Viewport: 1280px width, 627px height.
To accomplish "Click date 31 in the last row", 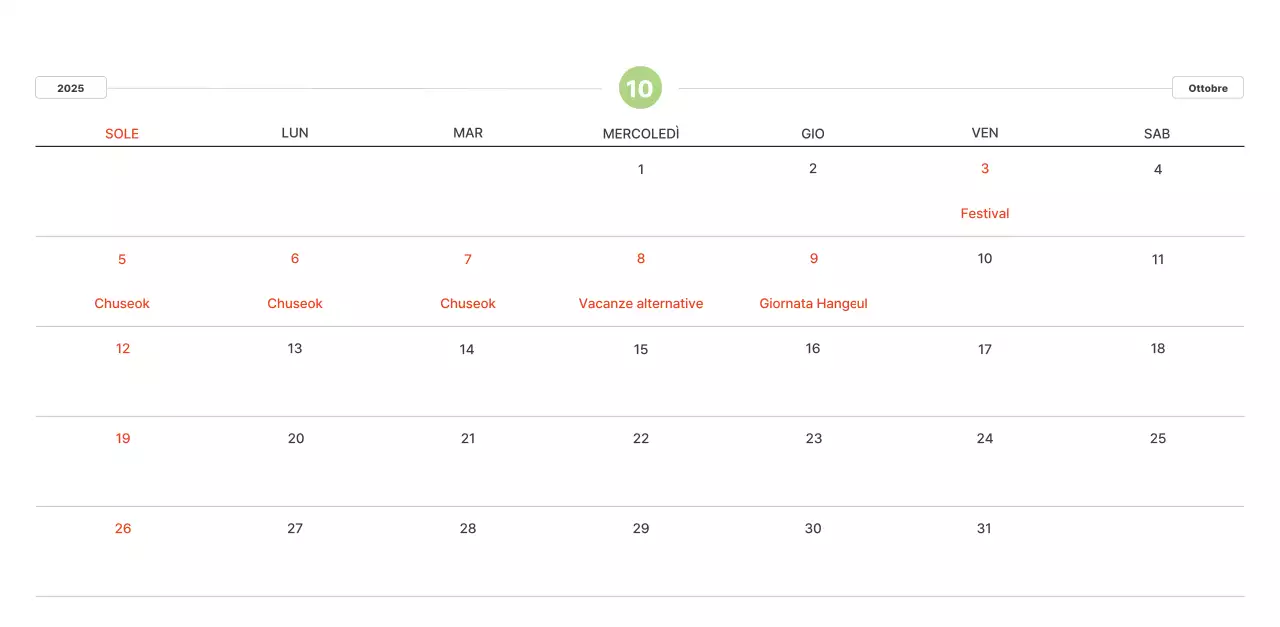I will [984, 528].
